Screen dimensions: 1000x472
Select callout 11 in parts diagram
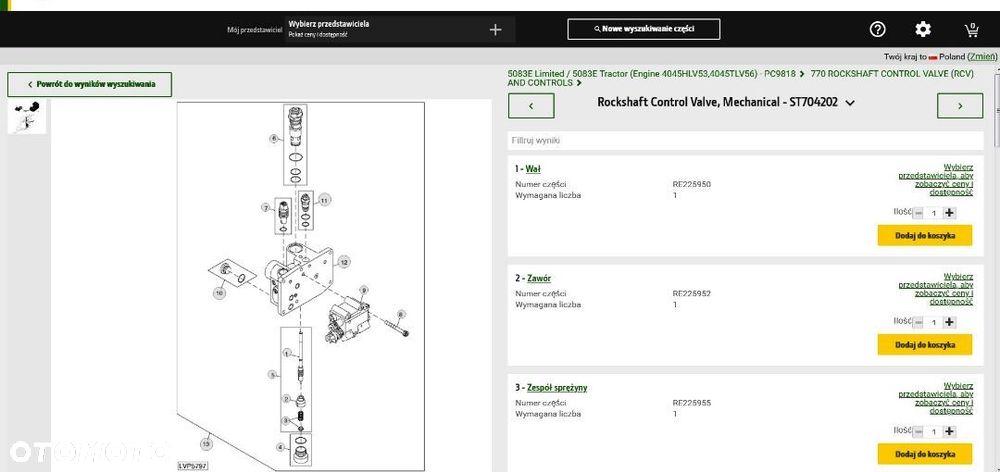[324, 200]
